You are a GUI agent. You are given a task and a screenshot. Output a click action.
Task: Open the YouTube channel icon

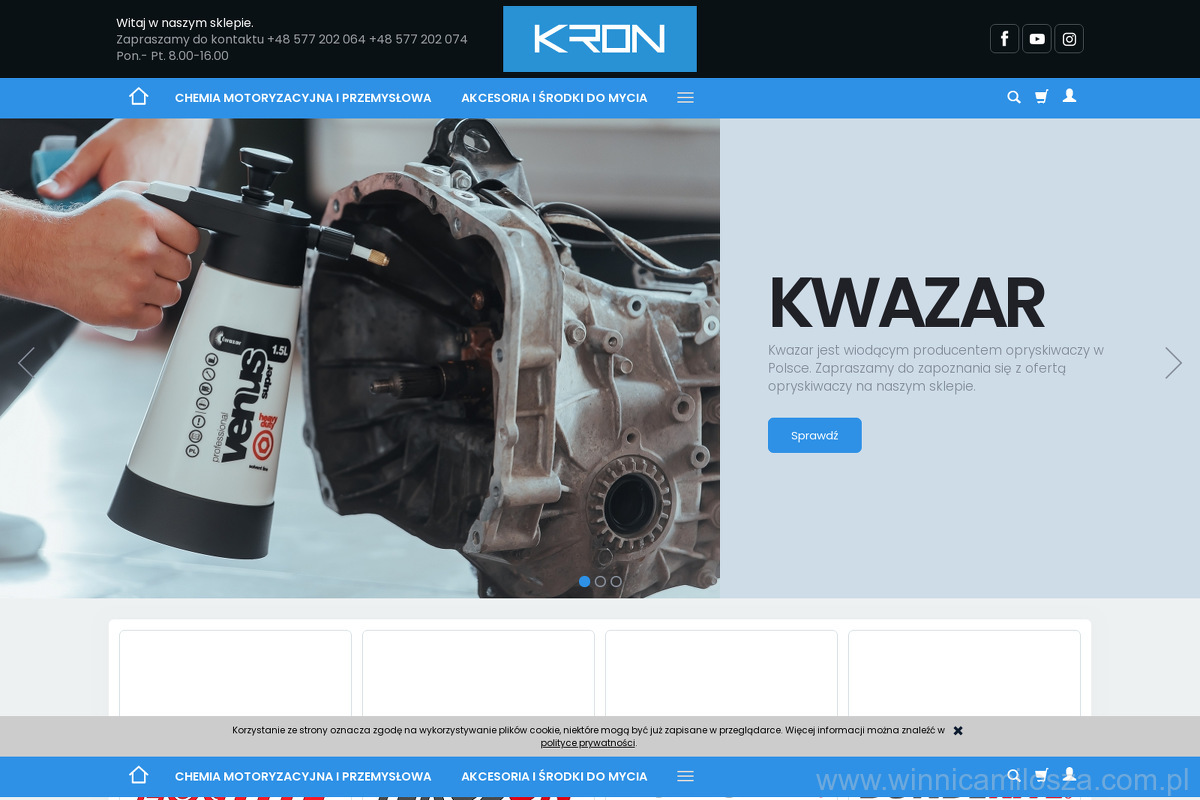(x=1037, y=39)
